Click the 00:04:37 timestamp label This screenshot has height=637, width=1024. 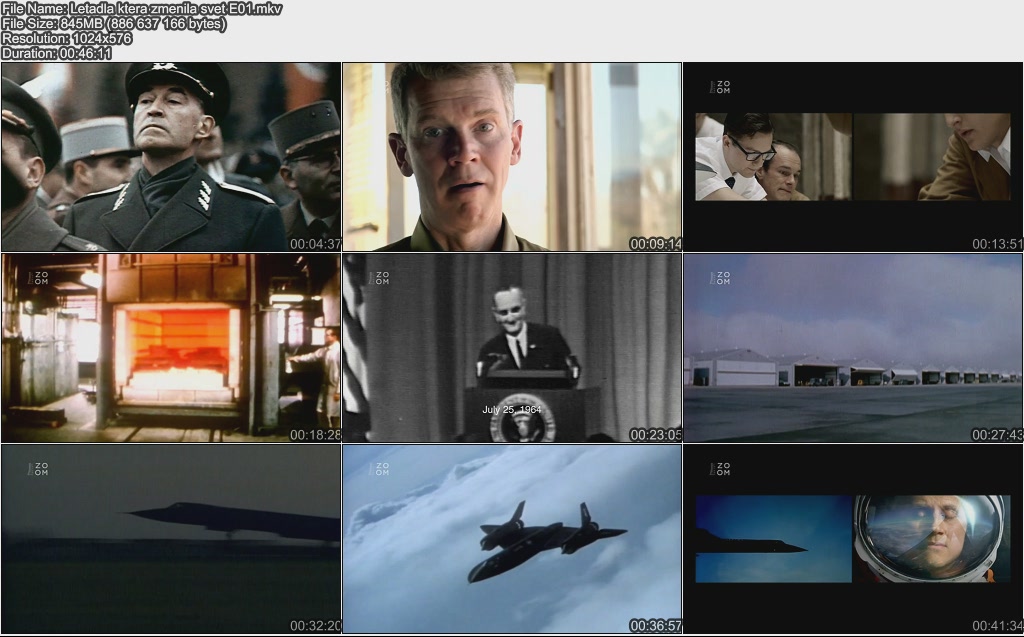click(x=315, y=244)
